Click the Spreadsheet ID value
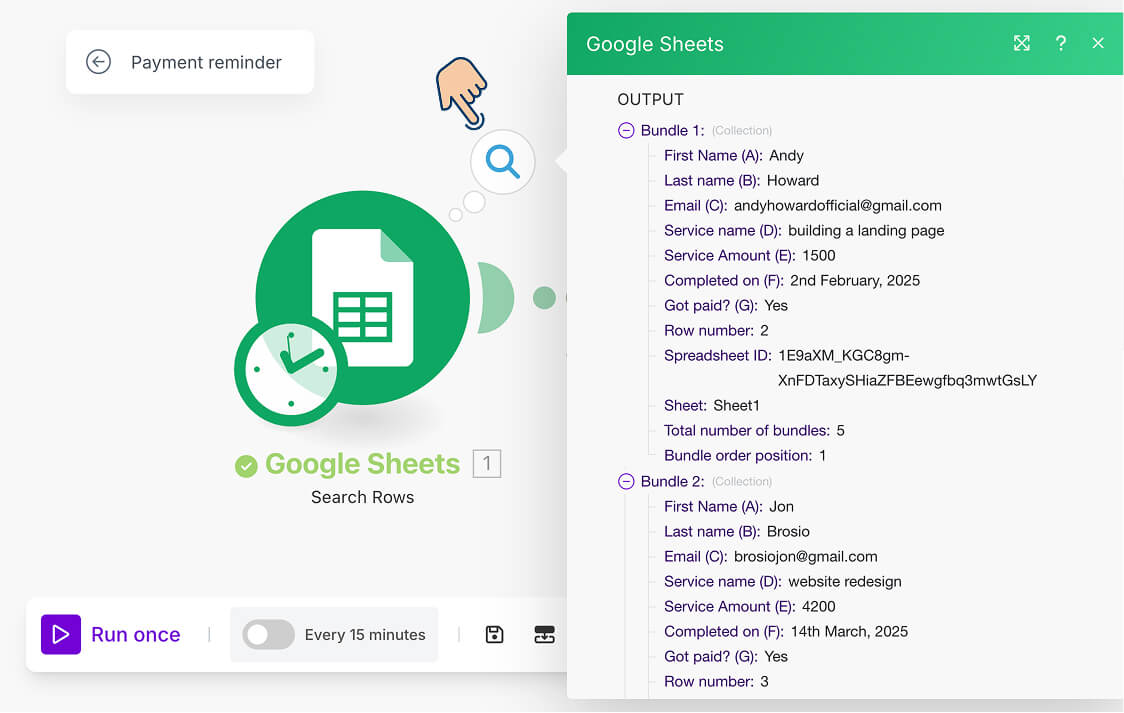 pos(908,368)
